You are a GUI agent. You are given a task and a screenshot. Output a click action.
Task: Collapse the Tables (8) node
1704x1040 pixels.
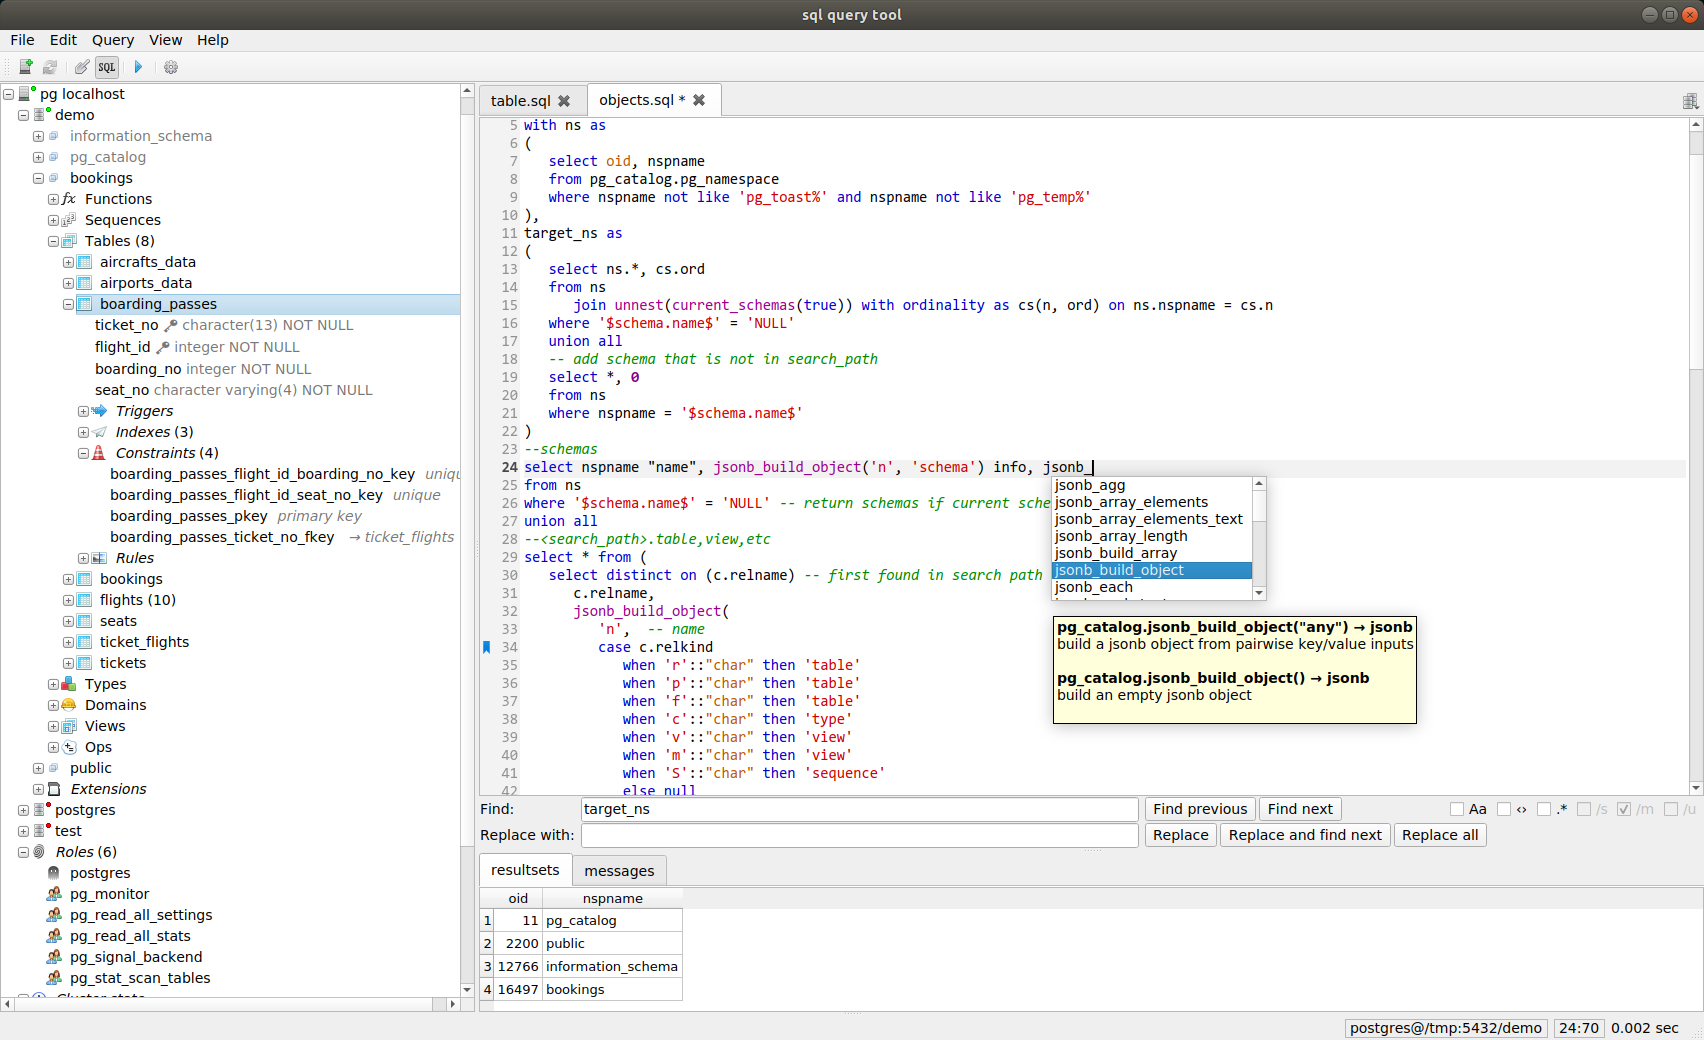pos(53,241)
